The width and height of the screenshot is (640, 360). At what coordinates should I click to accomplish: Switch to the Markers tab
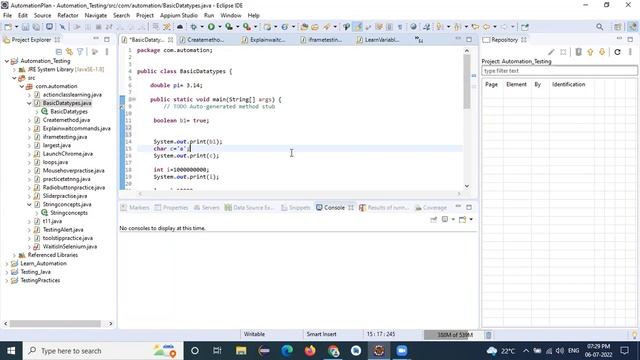click(x=135, y=208)
